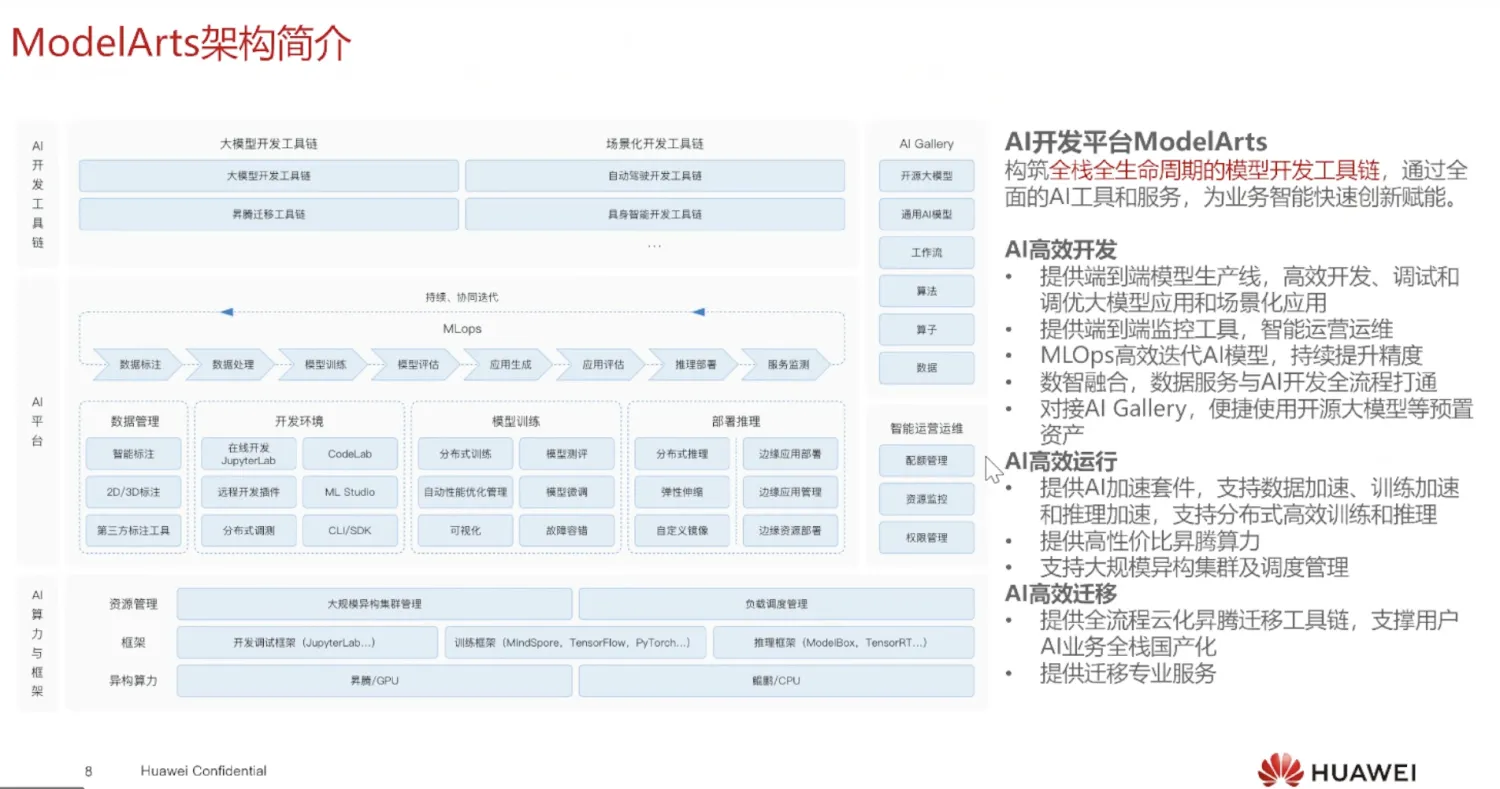
Task: Click the 场景化开发工具链 heading
Action: click(x=655, y=144)
